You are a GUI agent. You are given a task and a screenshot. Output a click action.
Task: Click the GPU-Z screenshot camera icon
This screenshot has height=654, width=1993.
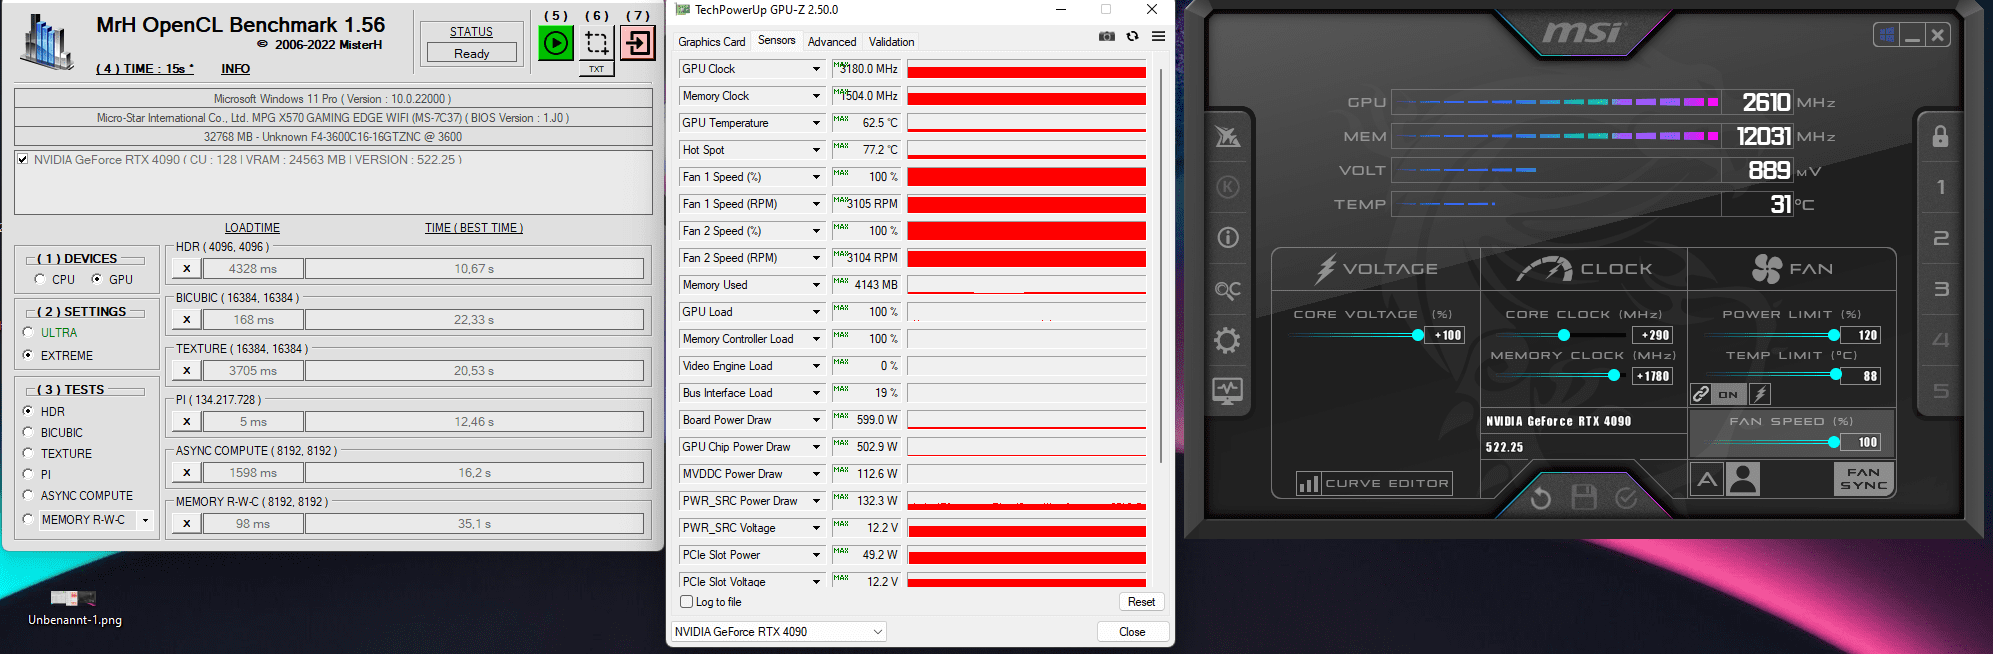pos(1107,36)
